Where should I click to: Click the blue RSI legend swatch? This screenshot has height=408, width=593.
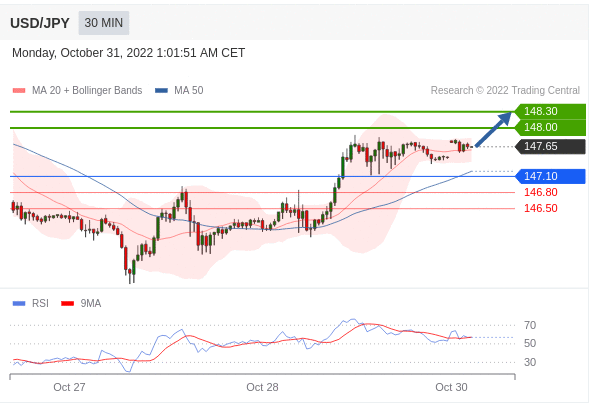pos(19,303)
